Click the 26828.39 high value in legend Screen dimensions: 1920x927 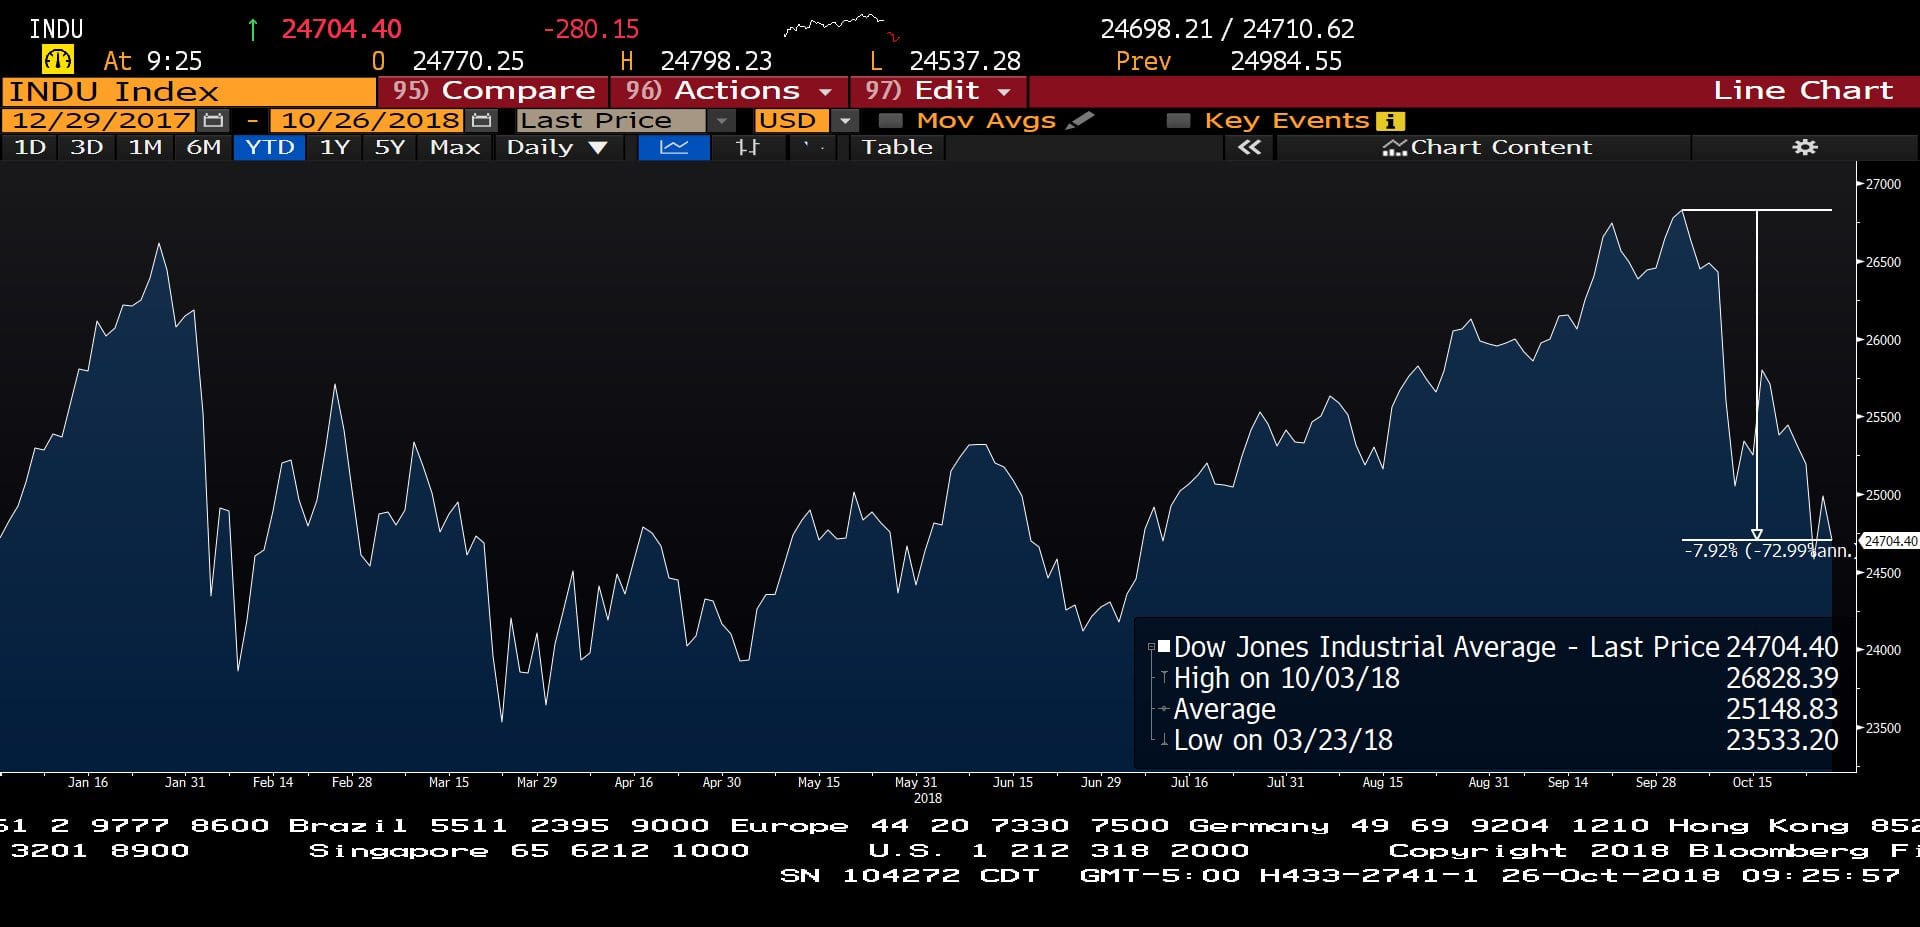click(x=1782, y=678)
